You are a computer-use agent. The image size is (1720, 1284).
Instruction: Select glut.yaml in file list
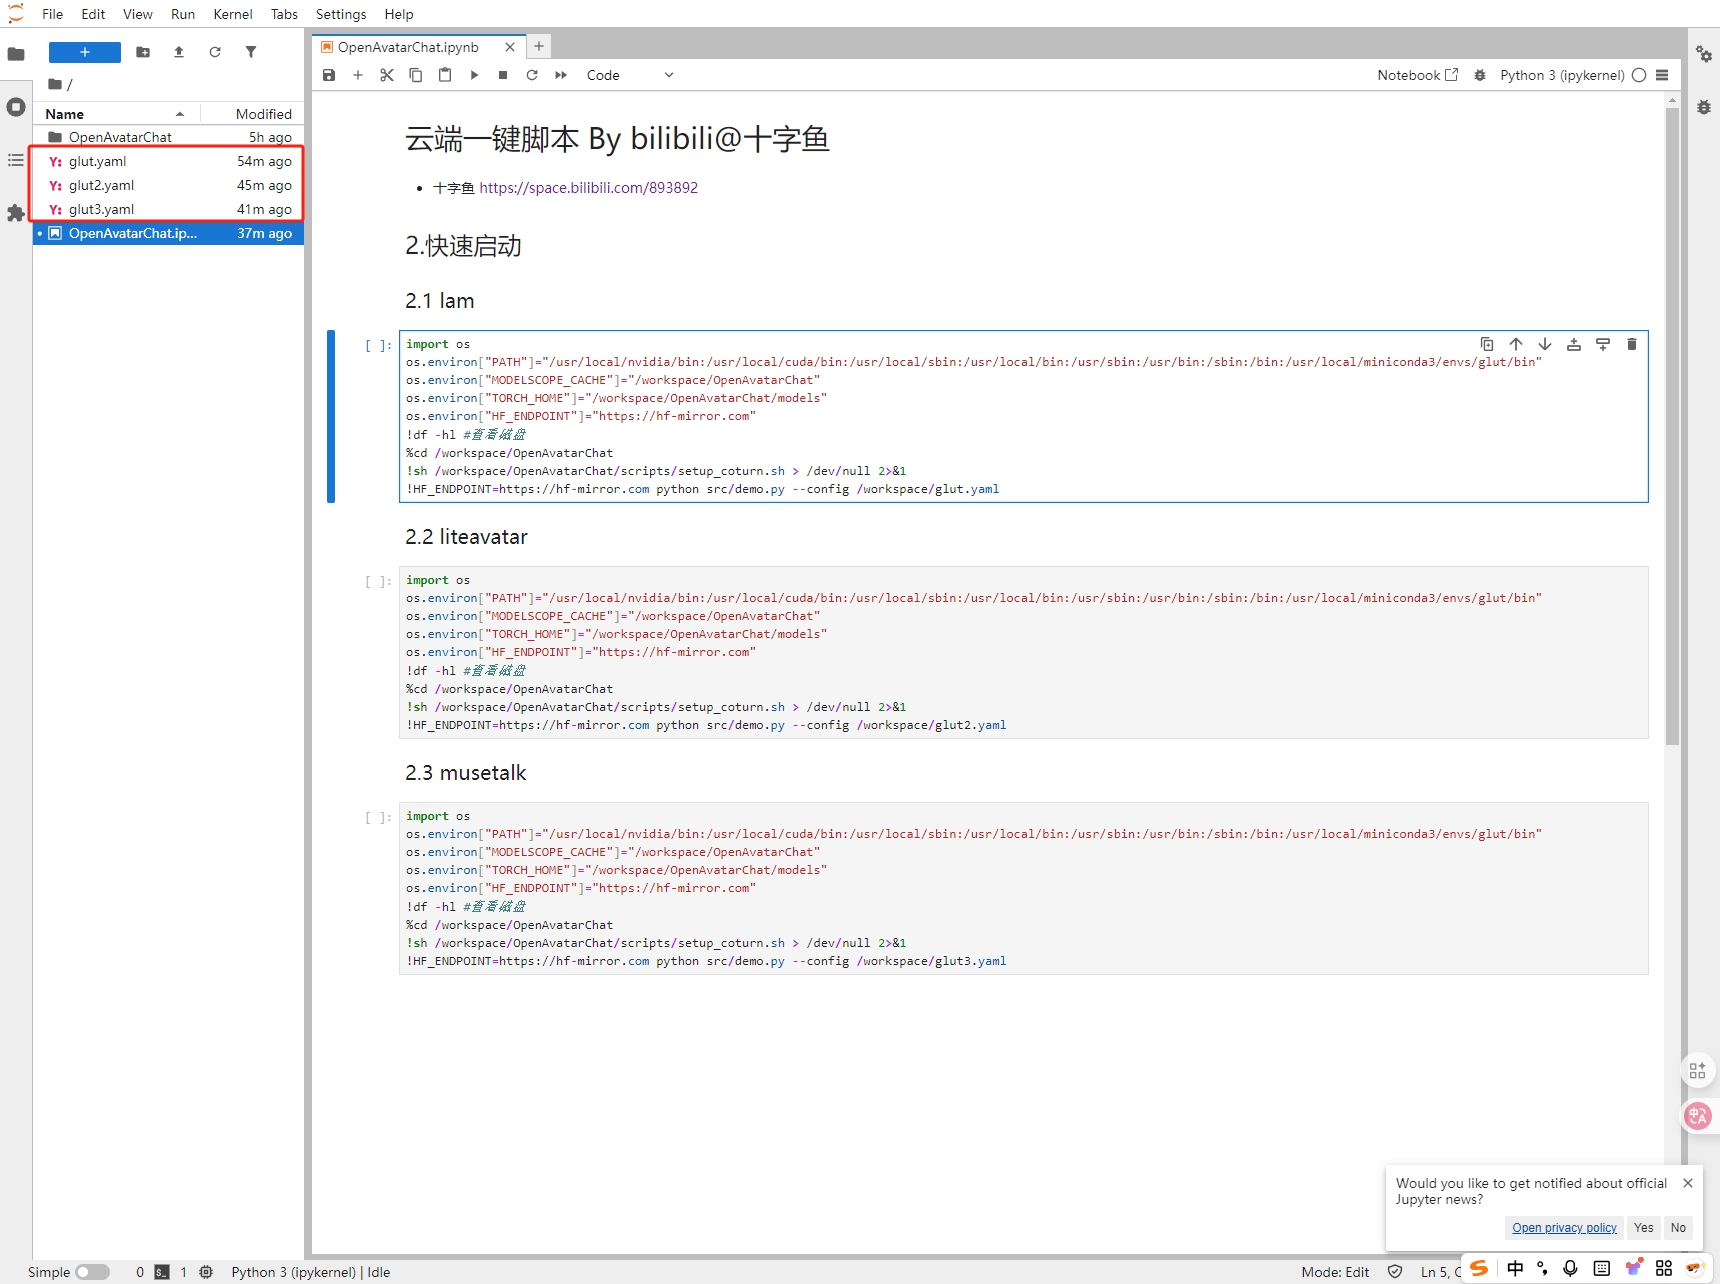[168, 161]
